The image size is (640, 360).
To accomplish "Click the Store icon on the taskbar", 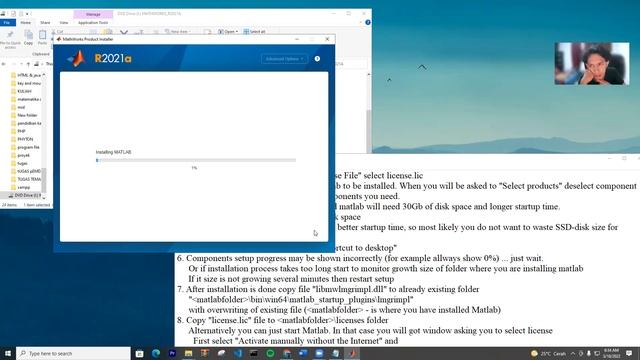I will [x=140, y=353].
